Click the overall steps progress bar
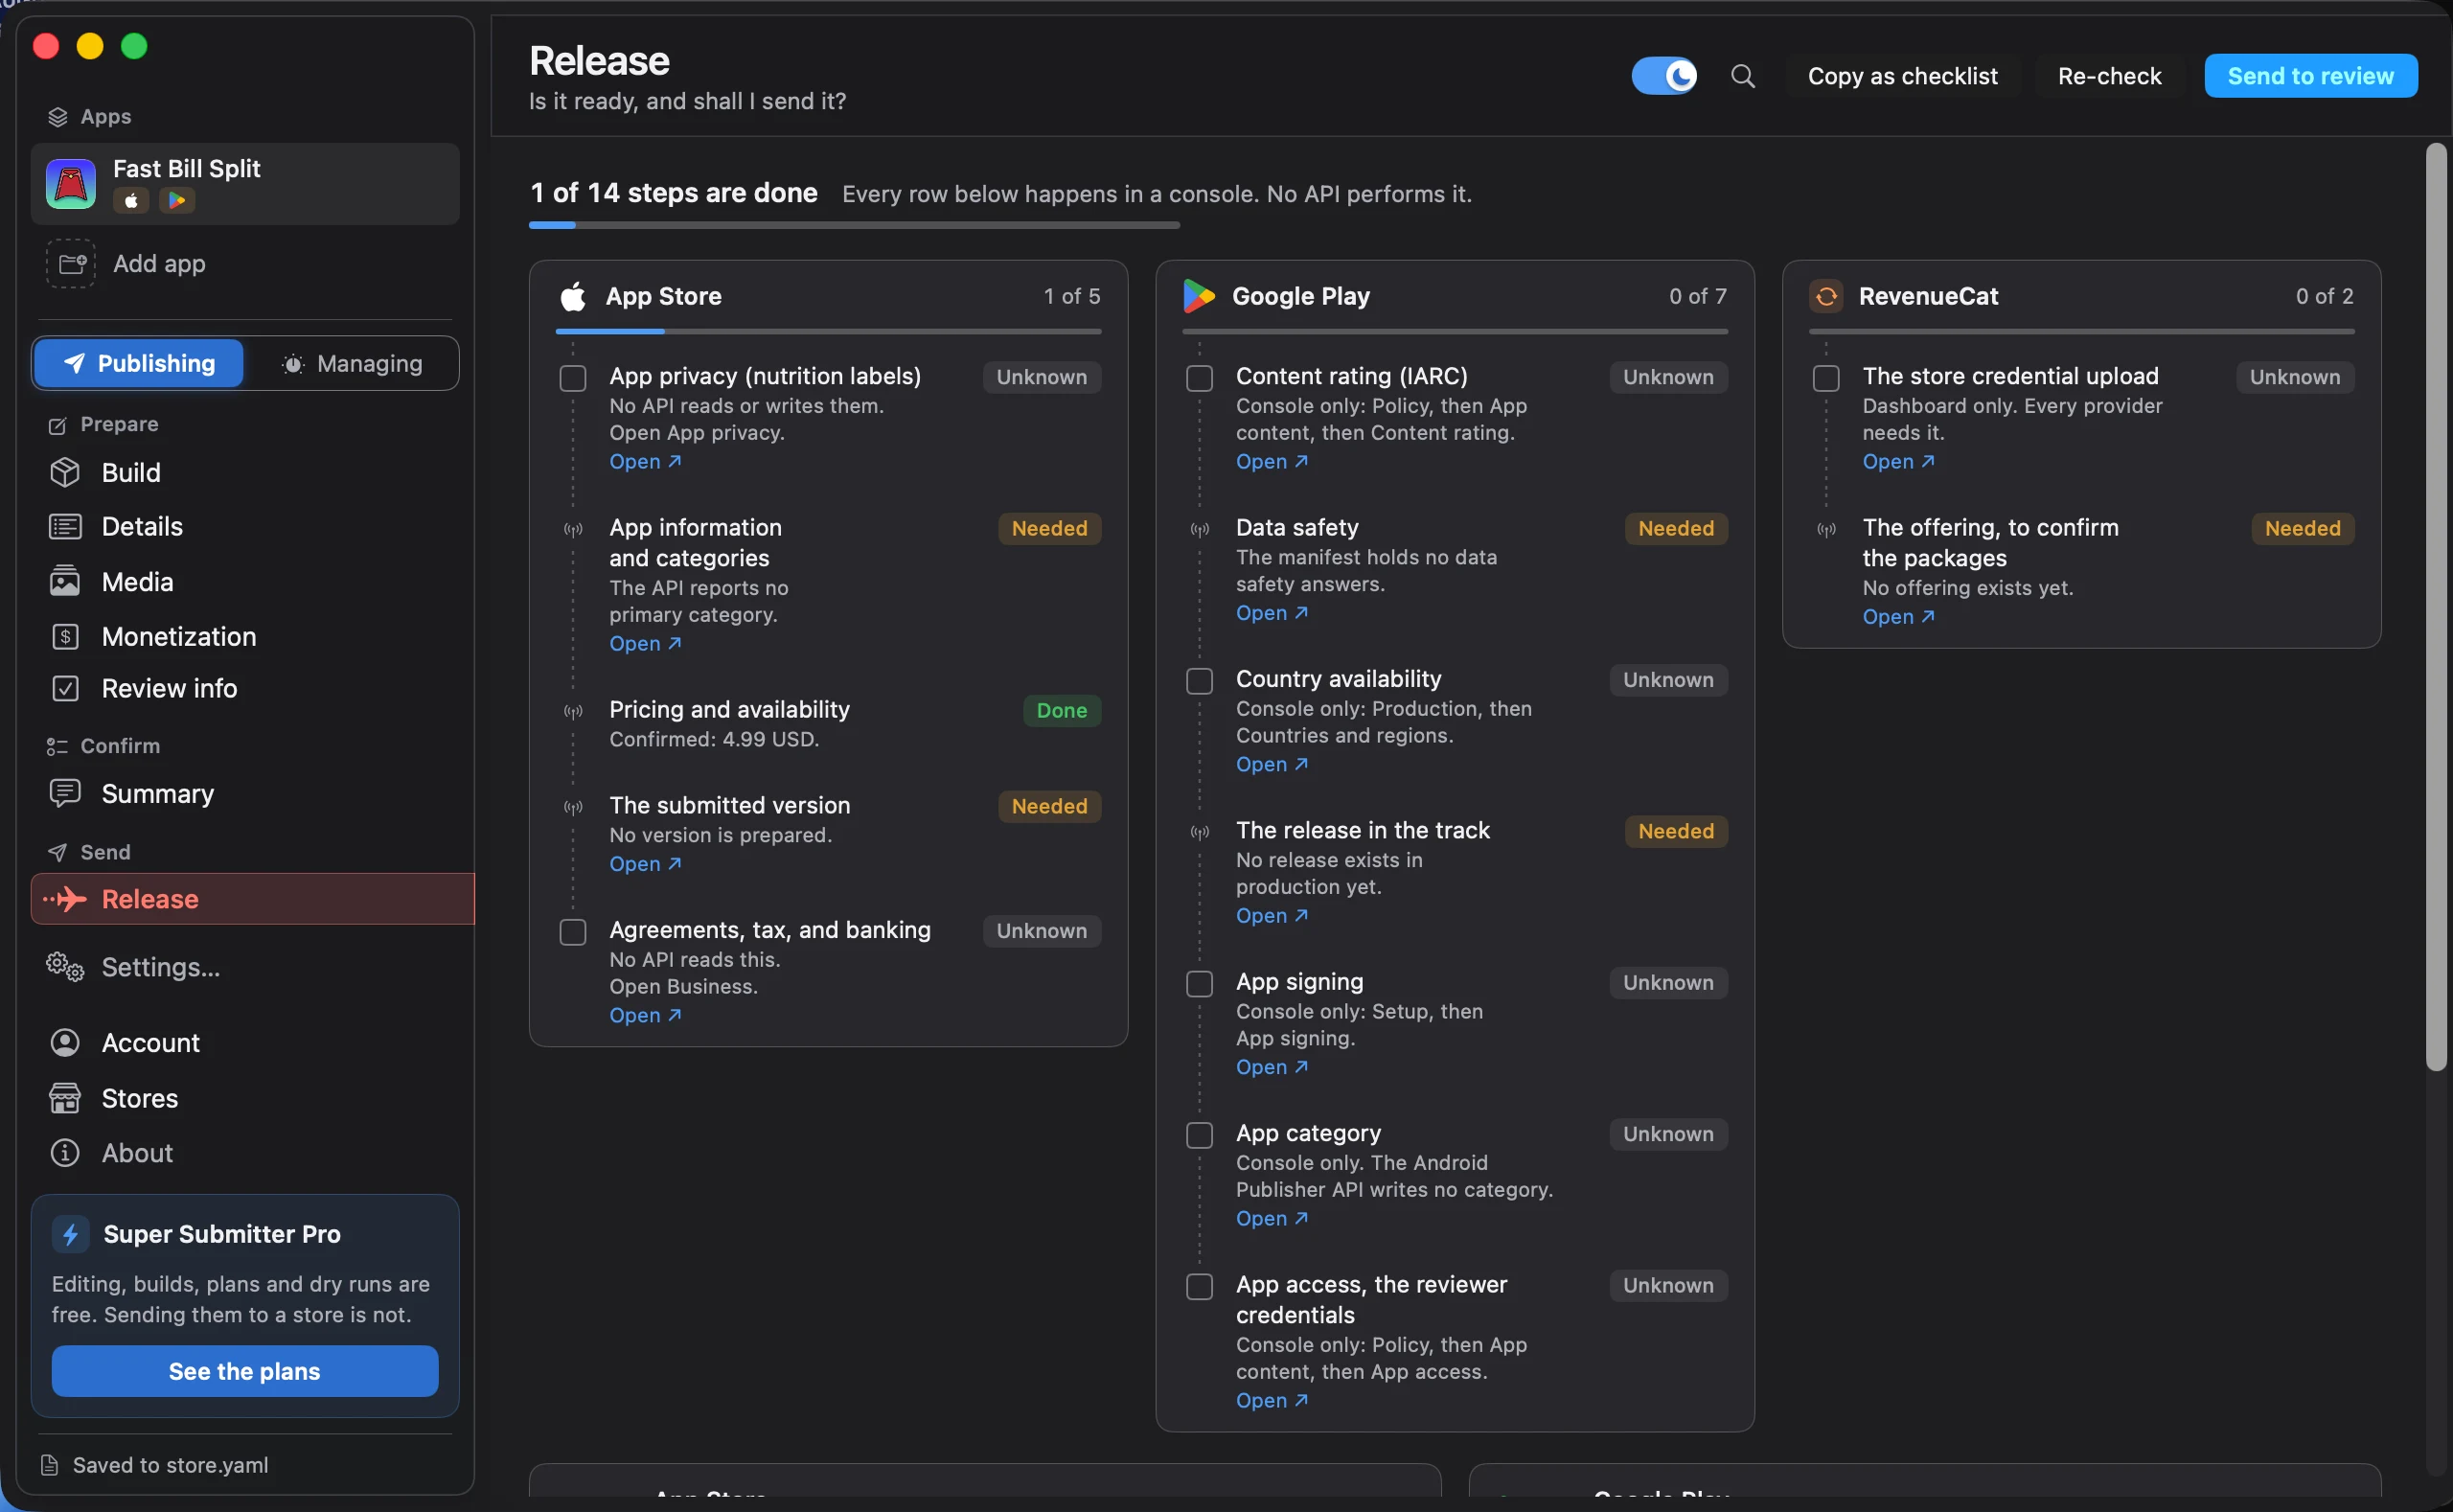This screenshot has width=2453, height=1512. [854, 225]
